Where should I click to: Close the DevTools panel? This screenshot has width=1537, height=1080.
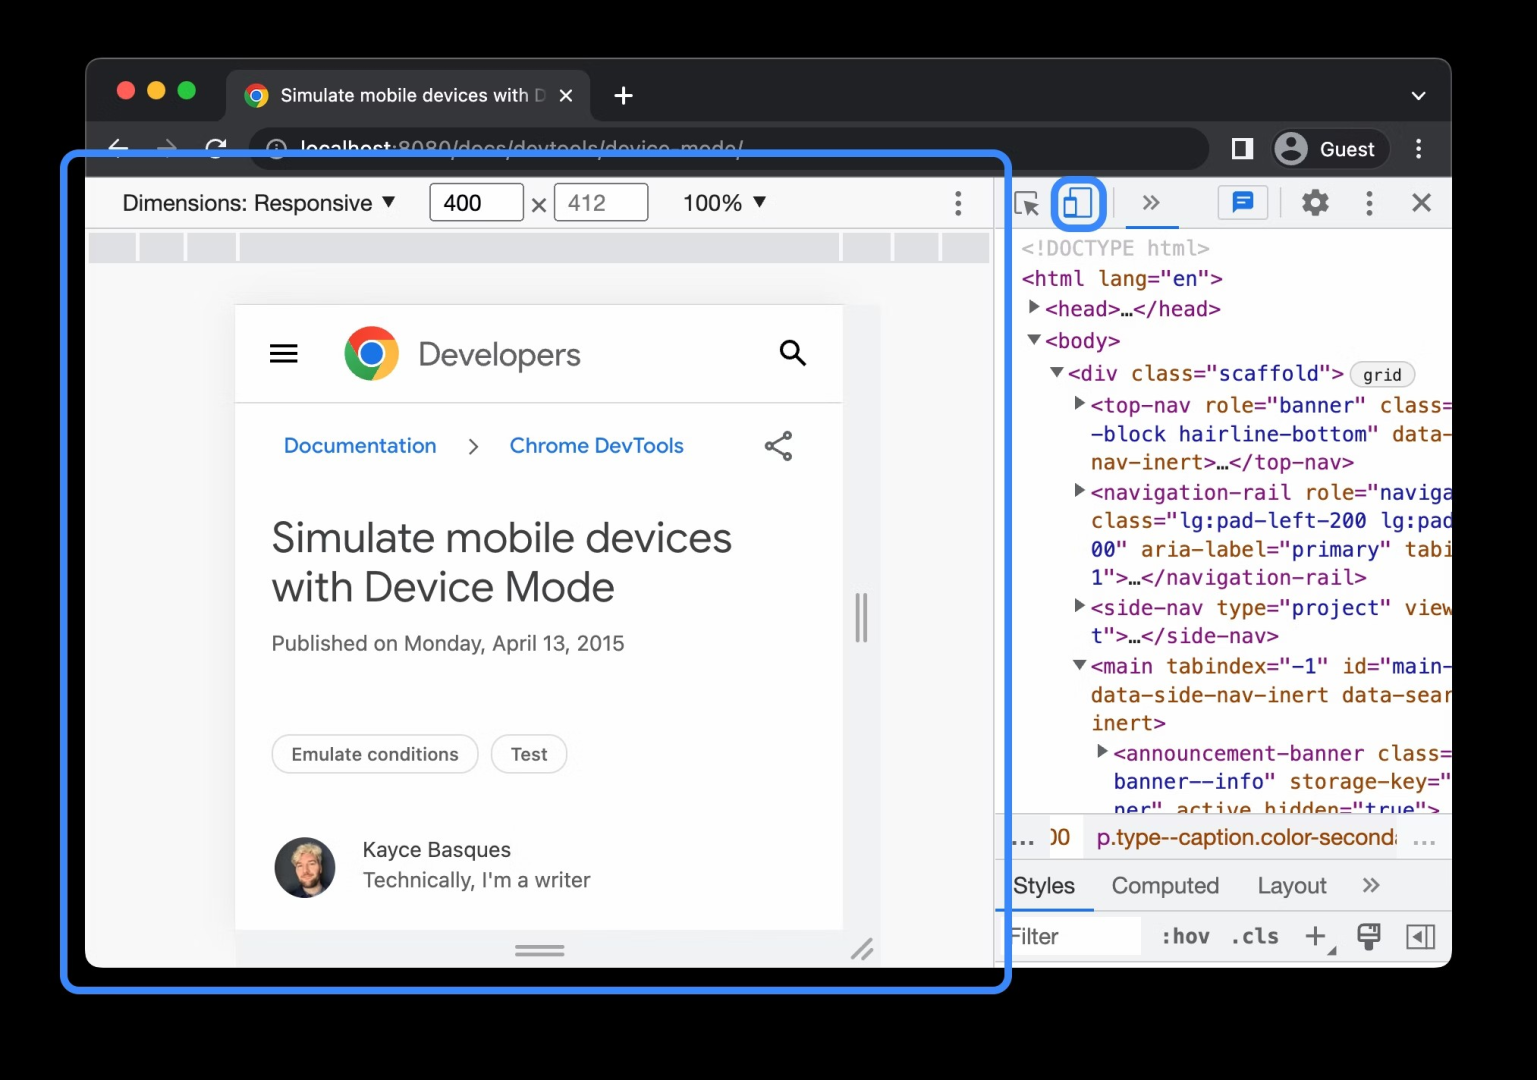click(1421, 203)
